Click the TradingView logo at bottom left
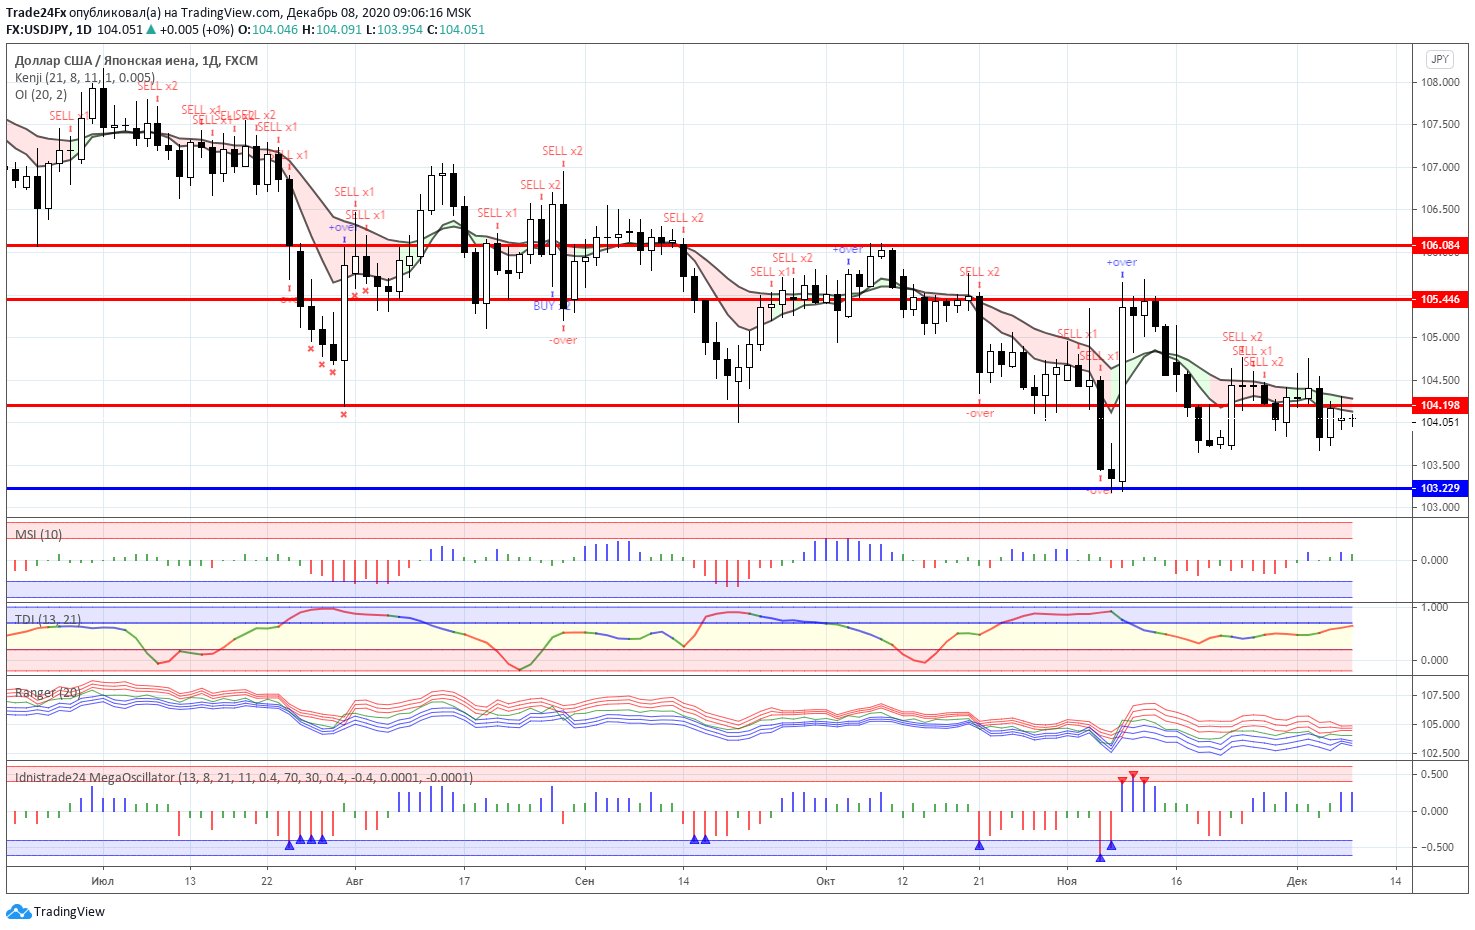This screenshot has height=930, width=1475. pyautogui.click(x=55, y=912)
